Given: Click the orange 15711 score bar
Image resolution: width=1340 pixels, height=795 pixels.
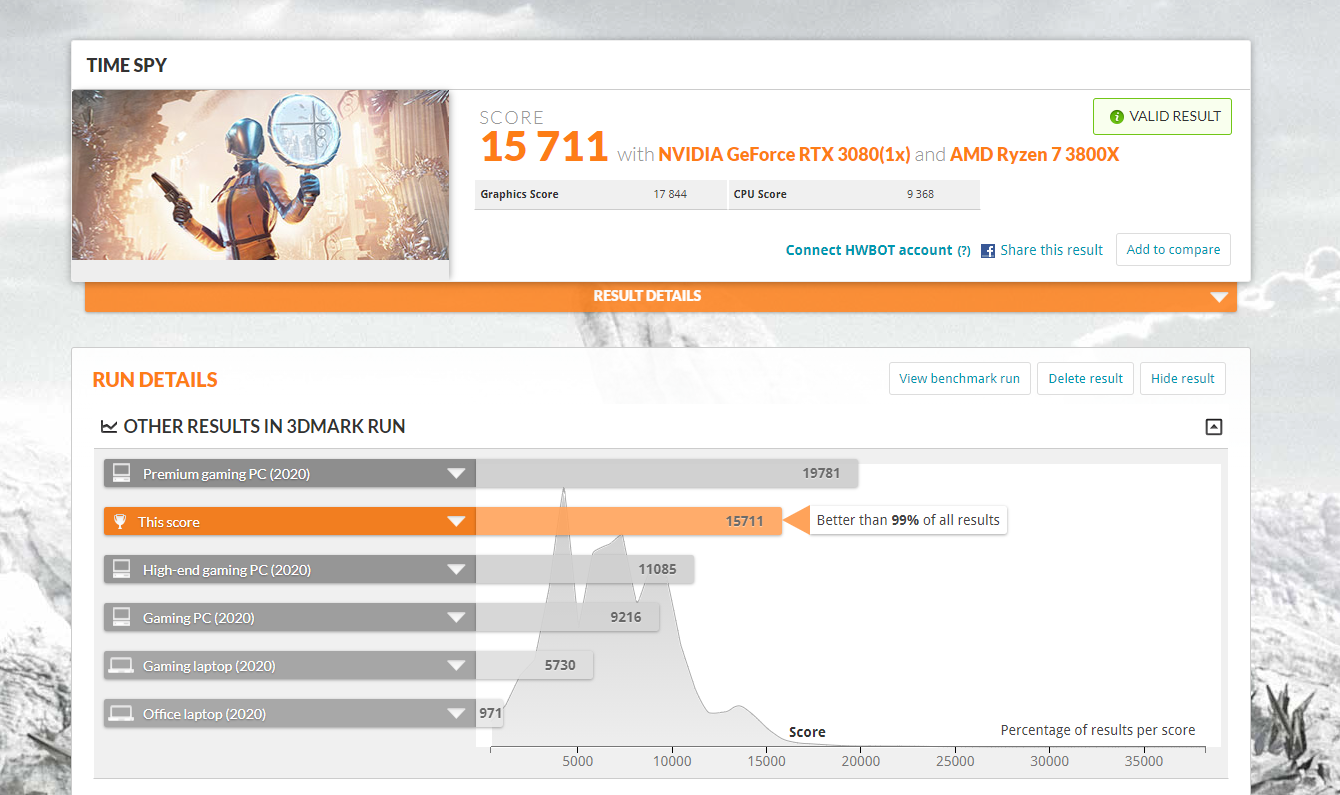Looking at the screenshot, I should 628,522.
